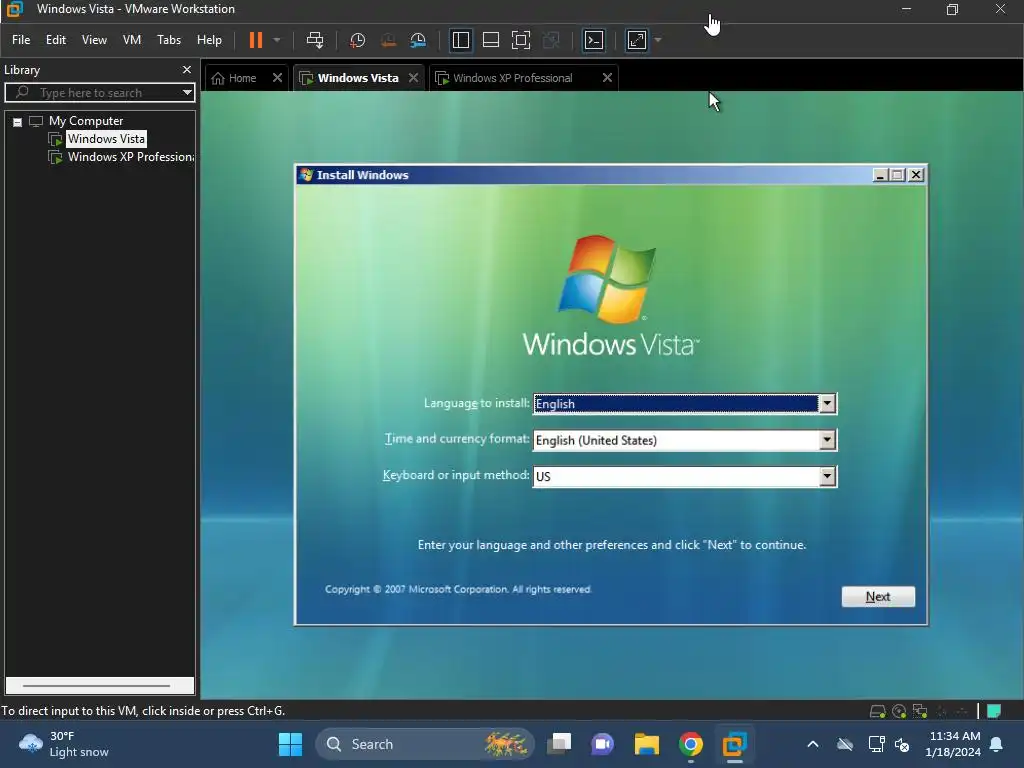This screenshot has height=768, width=1024.
Task: Open the View menu
Action: click(x=94, y=40)
